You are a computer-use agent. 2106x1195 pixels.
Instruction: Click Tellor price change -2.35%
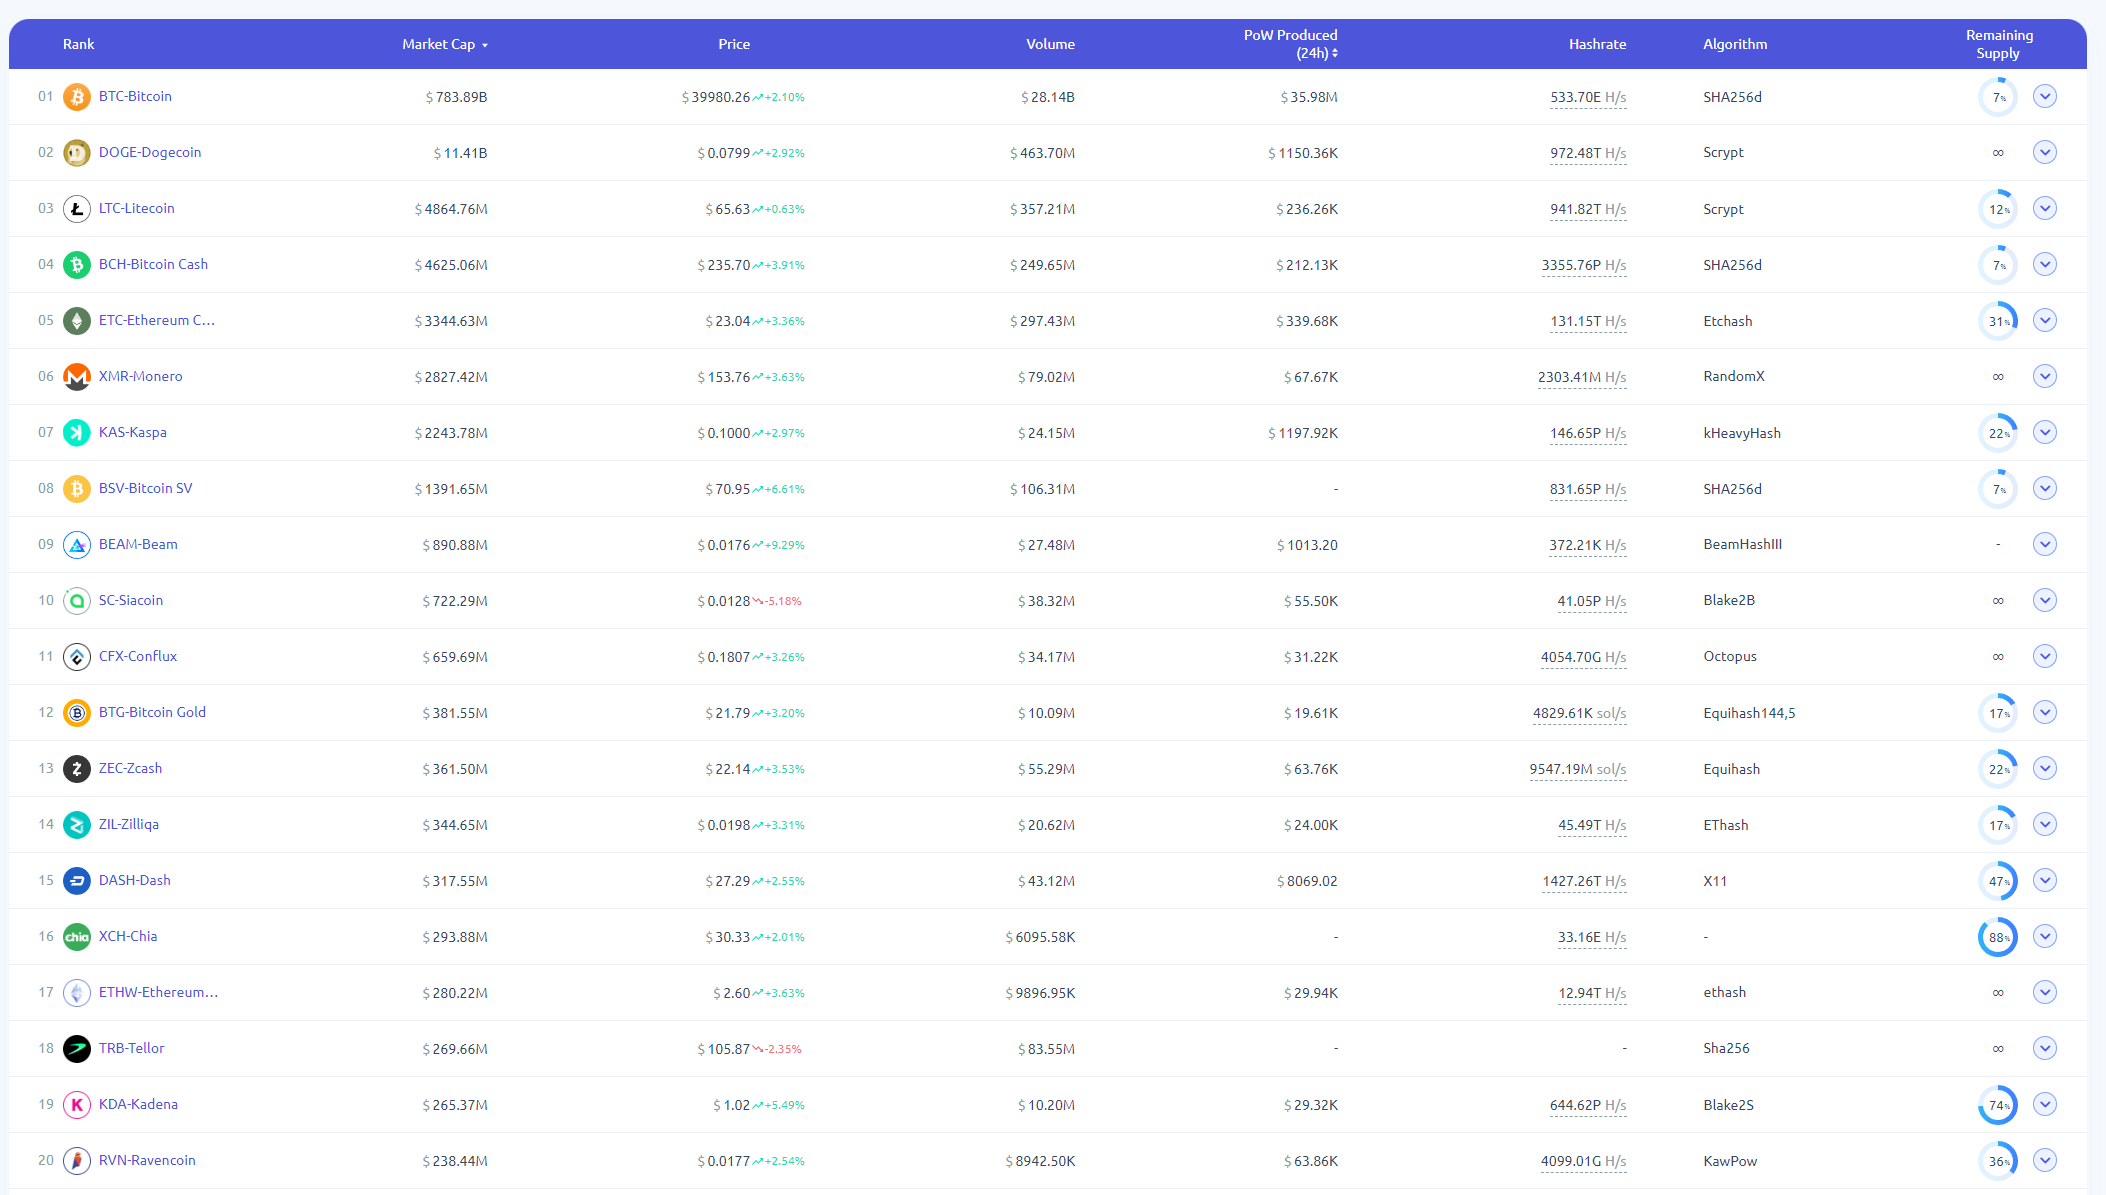777,1050
